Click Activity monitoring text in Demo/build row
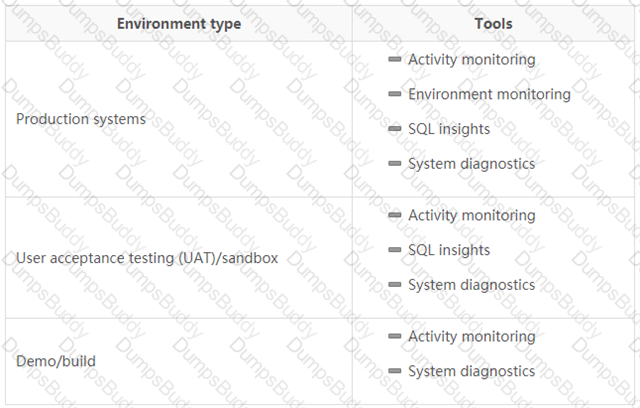Image resolution: width=640 pixels, height=408 pixels. point(472,337)
